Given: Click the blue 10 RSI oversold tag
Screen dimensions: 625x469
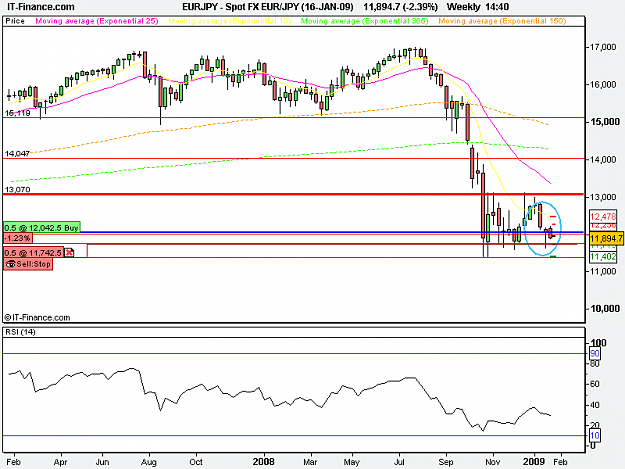Looking at the screenshot, I should click(x=595, y=436).
